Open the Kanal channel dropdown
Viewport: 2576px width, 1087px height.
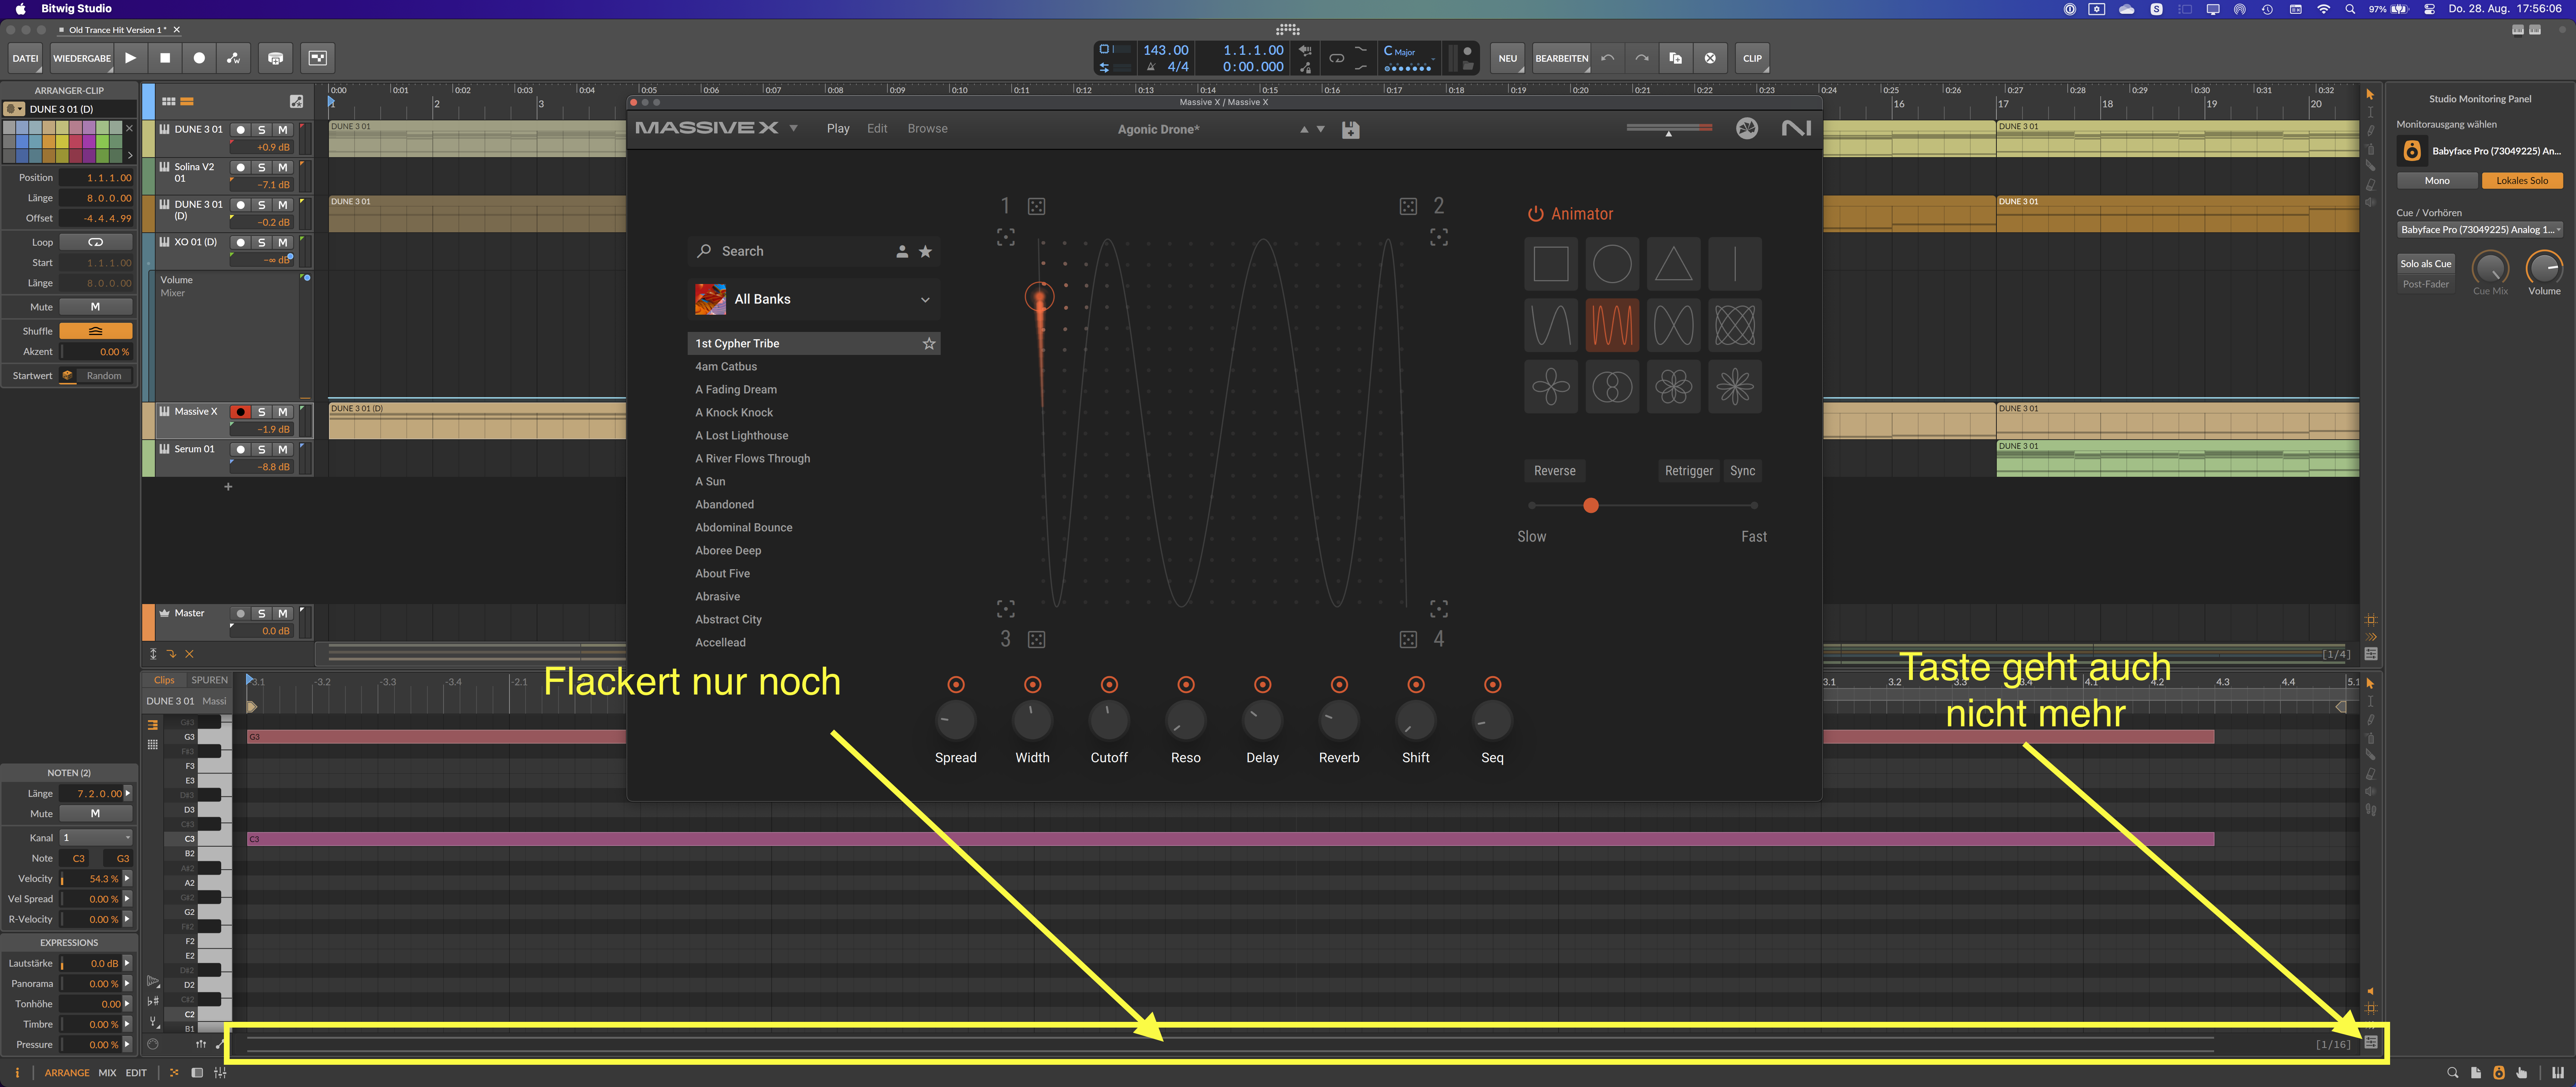click(96, 838)
